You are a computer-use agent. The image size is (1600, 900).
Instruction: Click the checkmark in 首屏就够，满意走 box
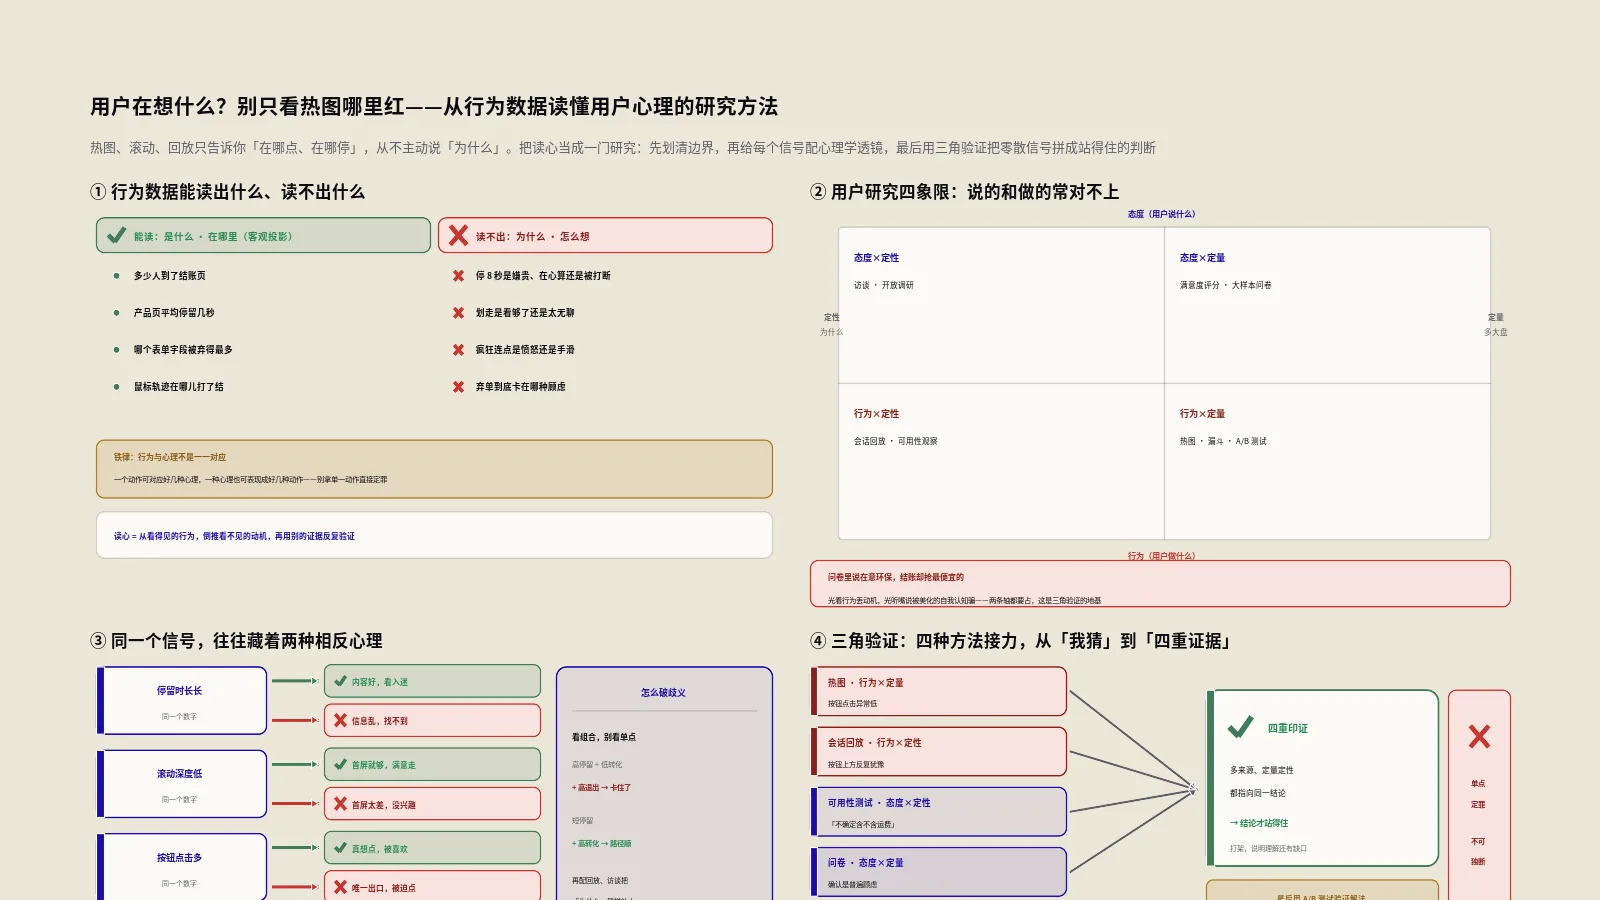point(341,764)
